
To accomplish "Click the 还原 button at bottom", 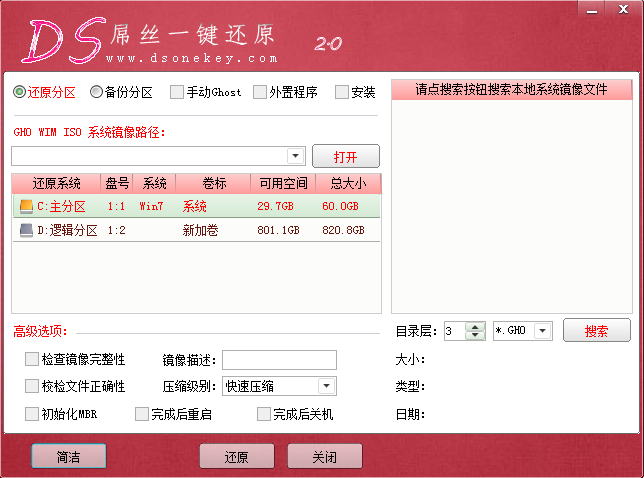I will [x=237, y=456].
